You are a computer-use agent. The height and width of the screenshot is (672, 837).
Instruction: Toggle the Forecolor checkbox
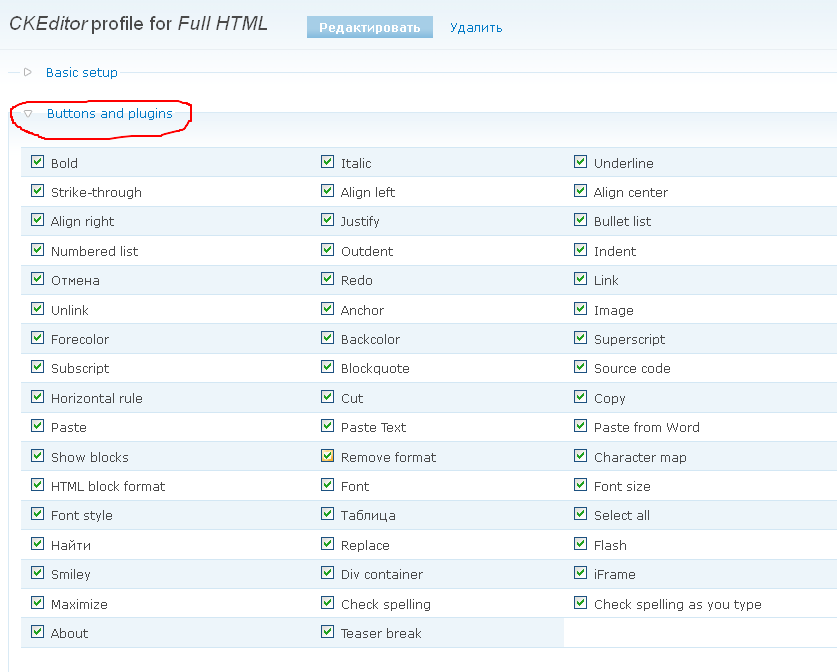[x=37, y=337]
